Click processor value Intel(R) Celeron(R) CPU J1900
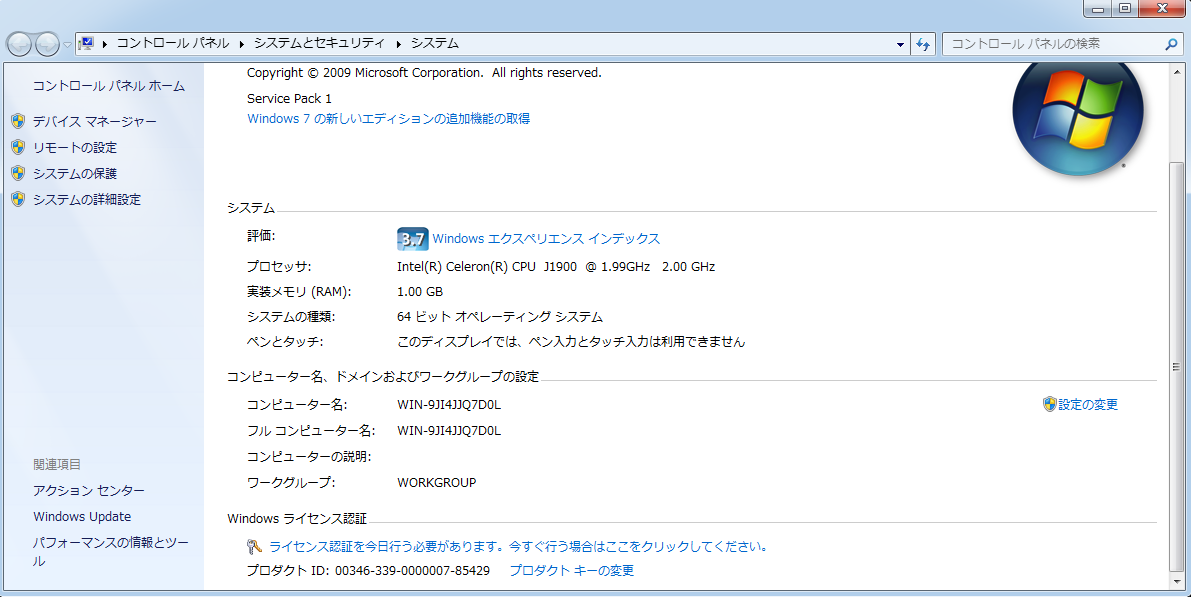Viewport: 1191px width, 597px height. pyautogui.click(x=556, y=267)
